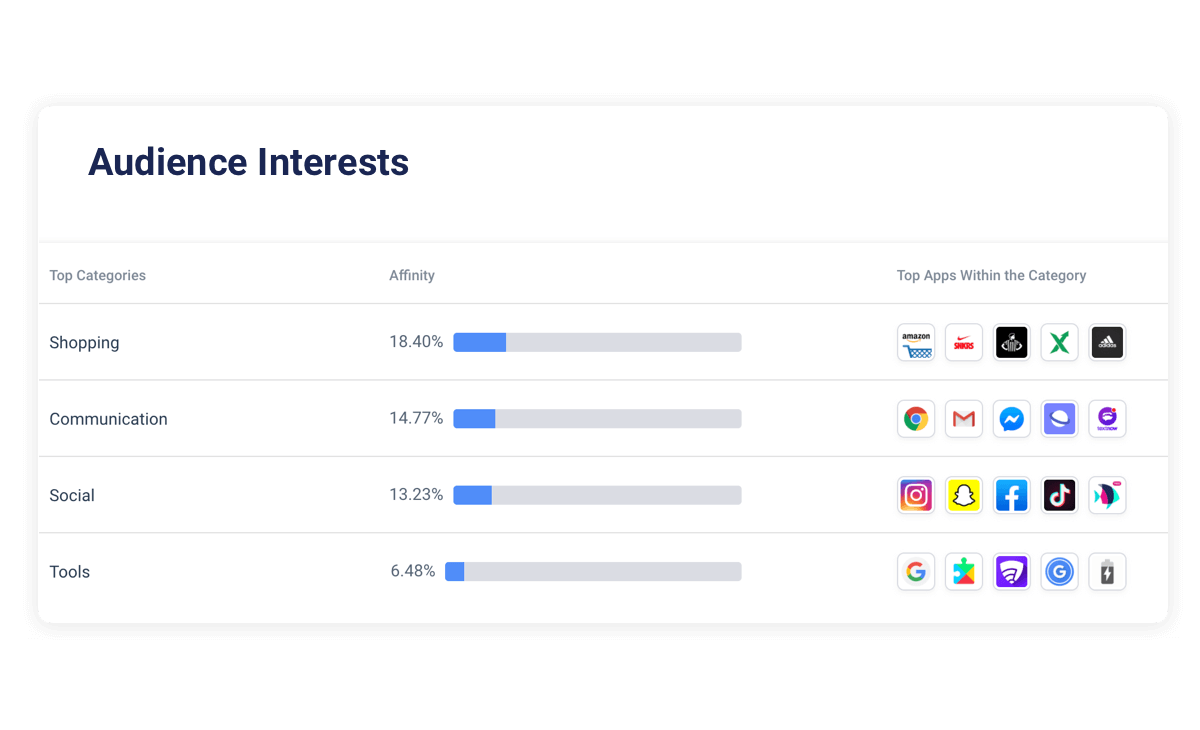The width and height of the screenshot is (1200, 730).
Task: Click the Nike SNKRS app icon
Action: [x=964, y=342]
